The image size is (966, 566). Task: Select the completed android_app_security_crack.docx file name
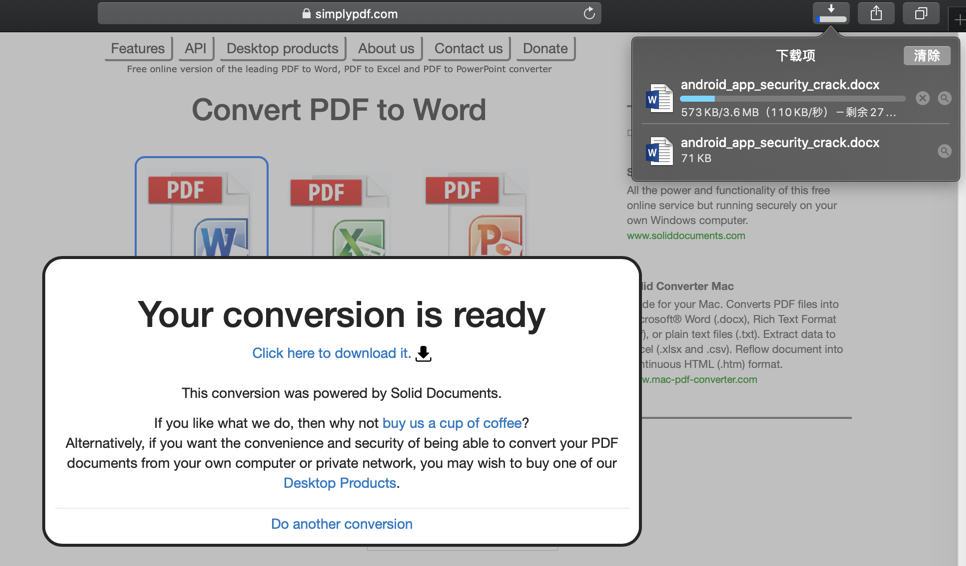(x=780, y=142)
